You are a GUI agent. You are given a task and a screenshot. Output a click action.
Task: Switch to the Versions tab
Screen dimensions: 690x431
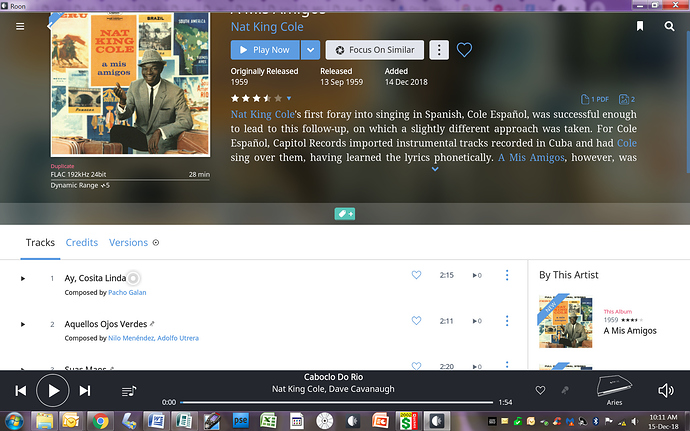click(128, 243)
